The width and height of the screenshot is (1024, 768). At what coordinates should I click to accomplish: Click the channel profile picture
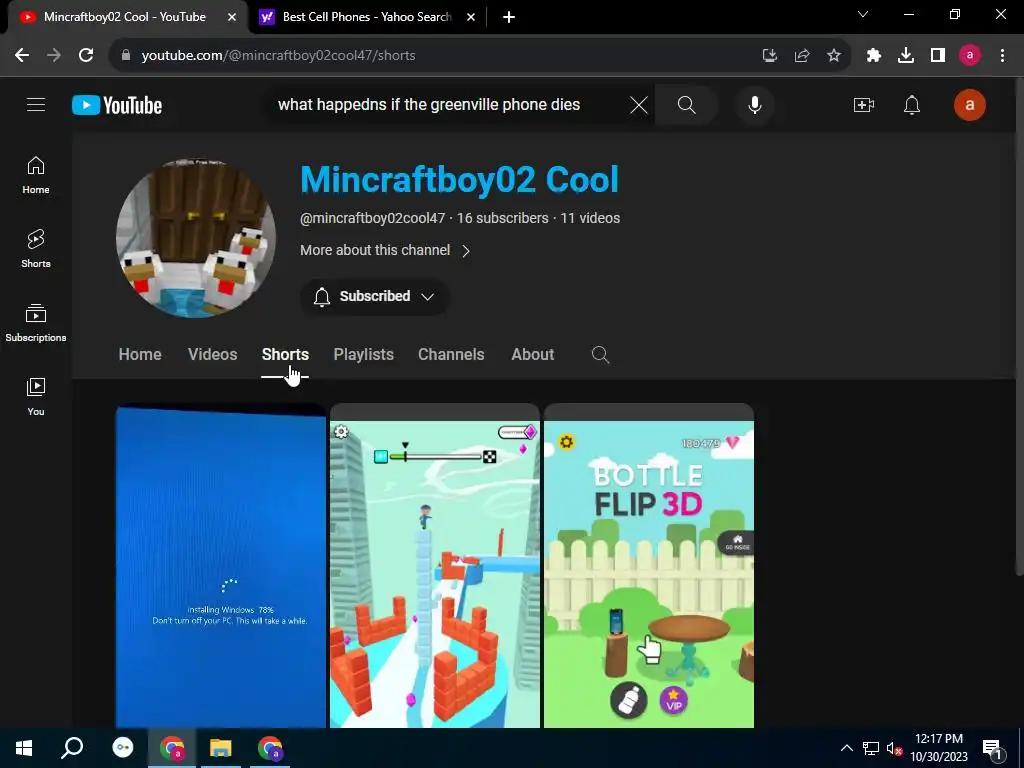(x=196, y=238)
